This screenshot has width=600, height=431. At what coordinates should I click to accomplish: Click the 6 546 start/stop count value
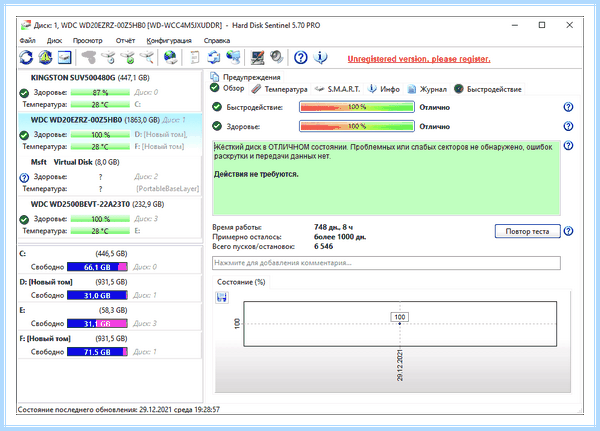click(323, 247)
